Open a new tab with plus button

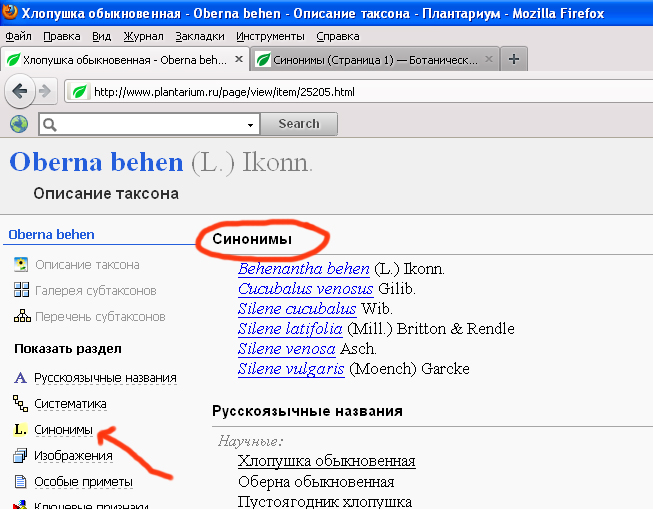[514, 59]
